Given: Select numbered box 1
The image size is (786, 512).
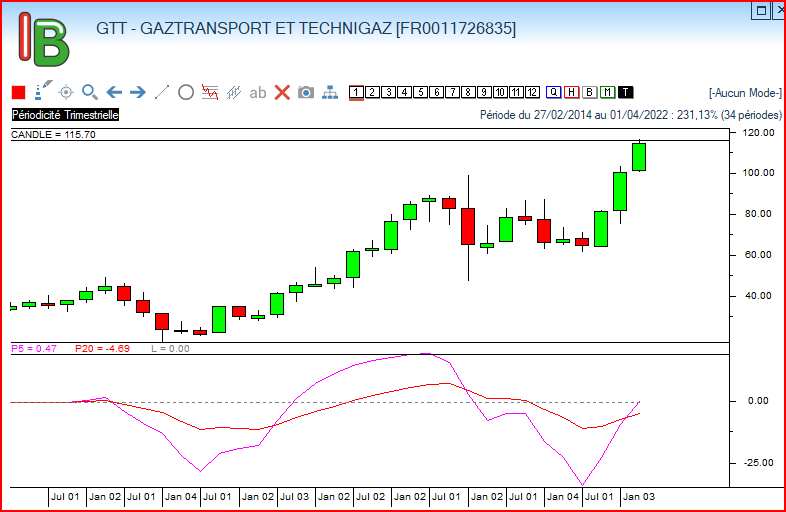Looking at the screenshot, I should 356,92.
